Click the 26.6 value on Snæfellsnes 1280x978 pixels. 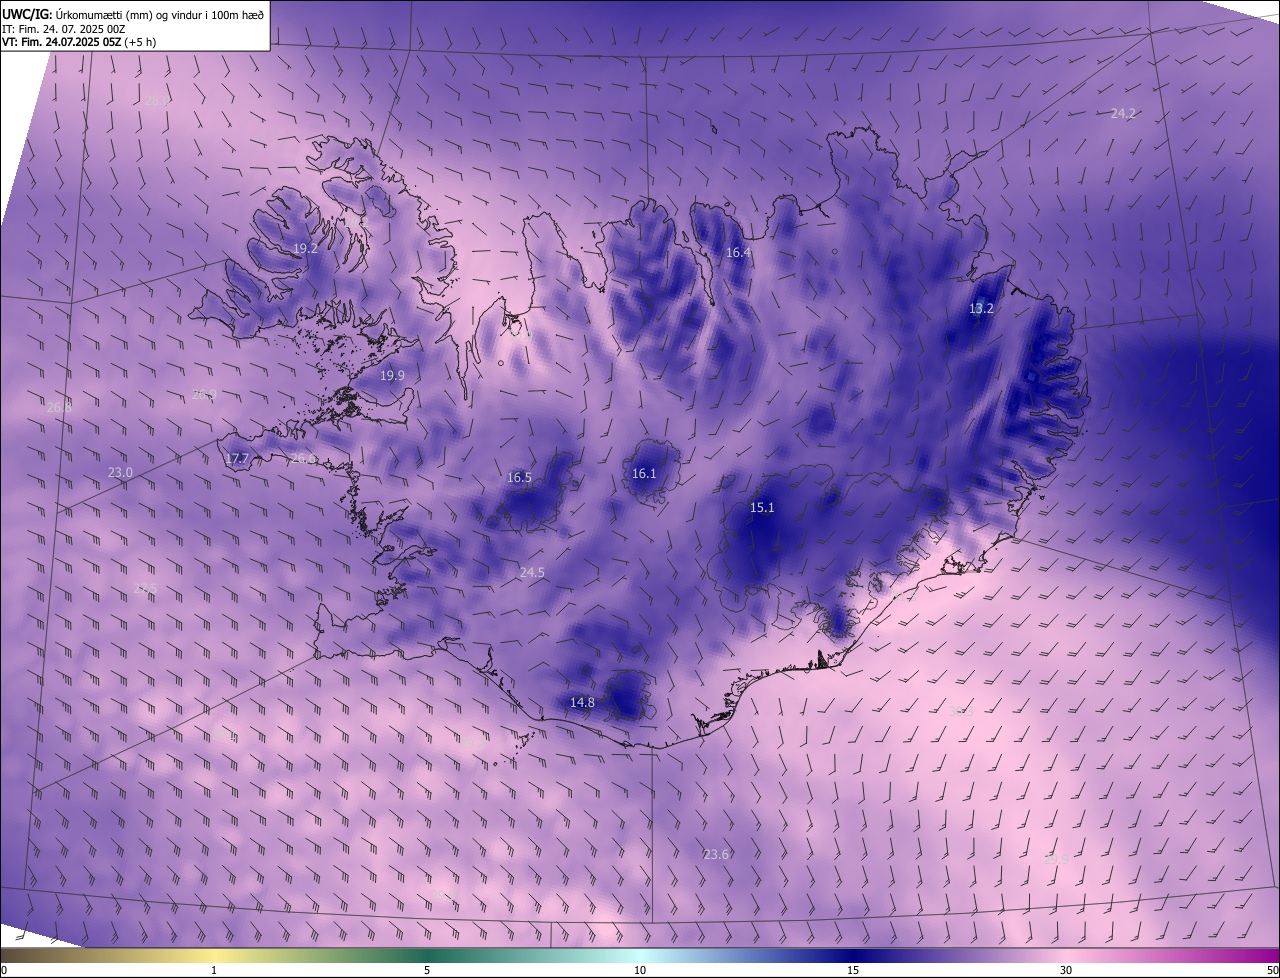coord(302,458)
